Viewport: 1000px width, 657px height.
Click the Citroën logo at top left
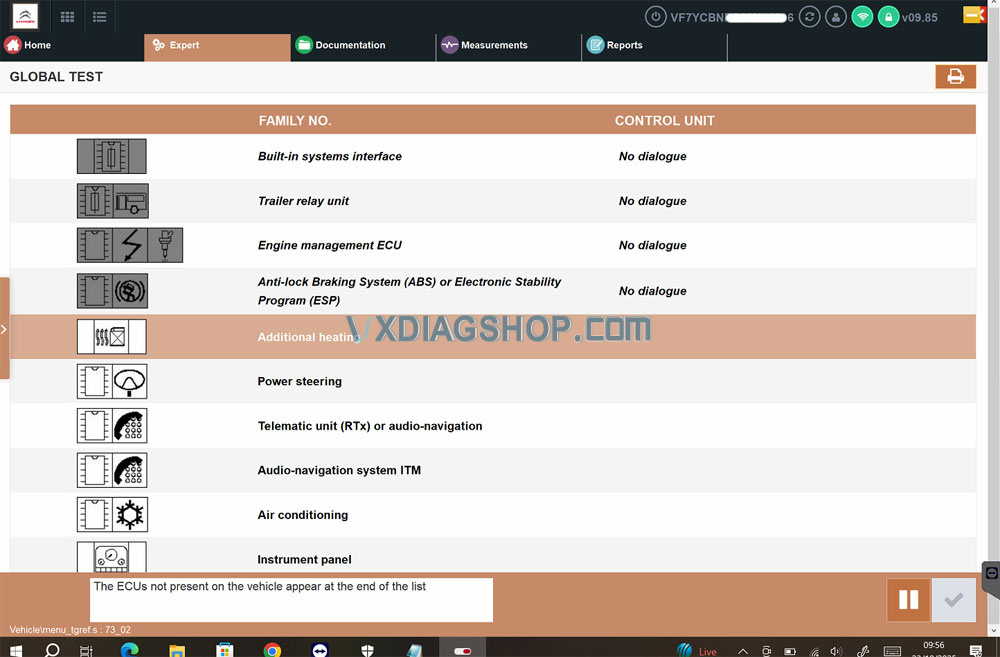coord(25,17)
